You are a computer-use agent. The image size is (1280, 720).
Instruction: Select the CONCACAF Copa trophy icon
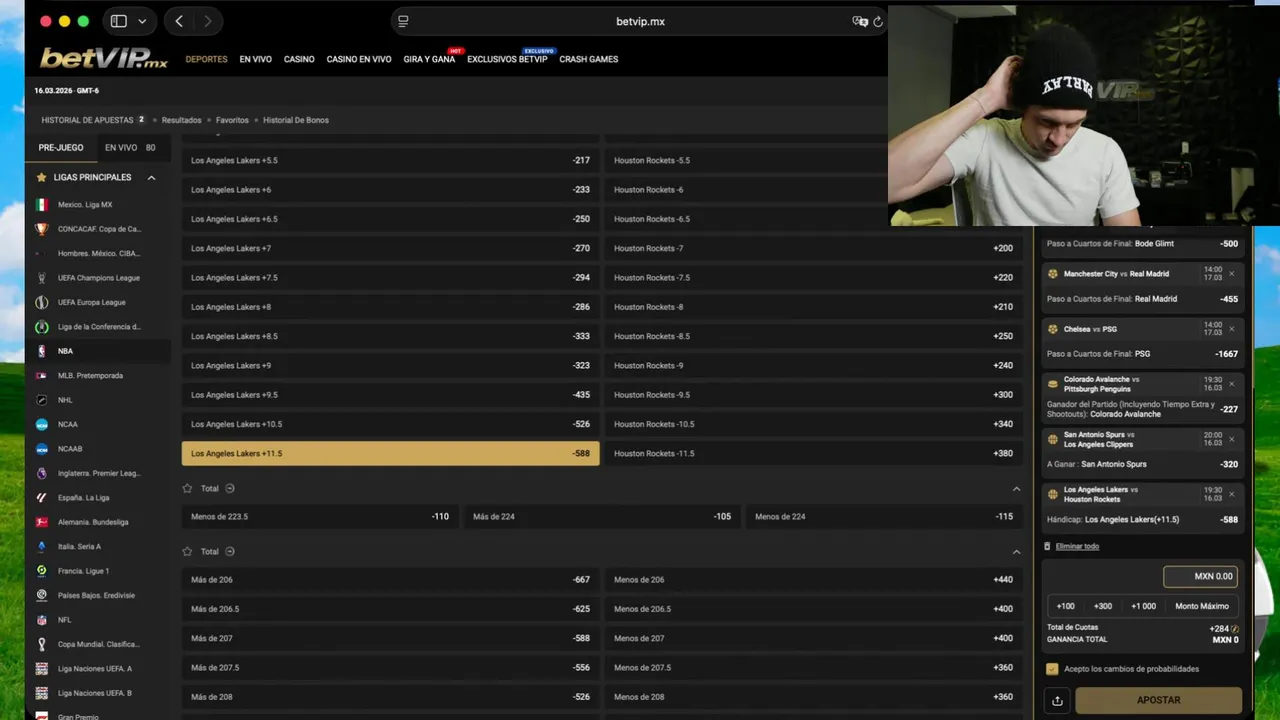[41, 229]
